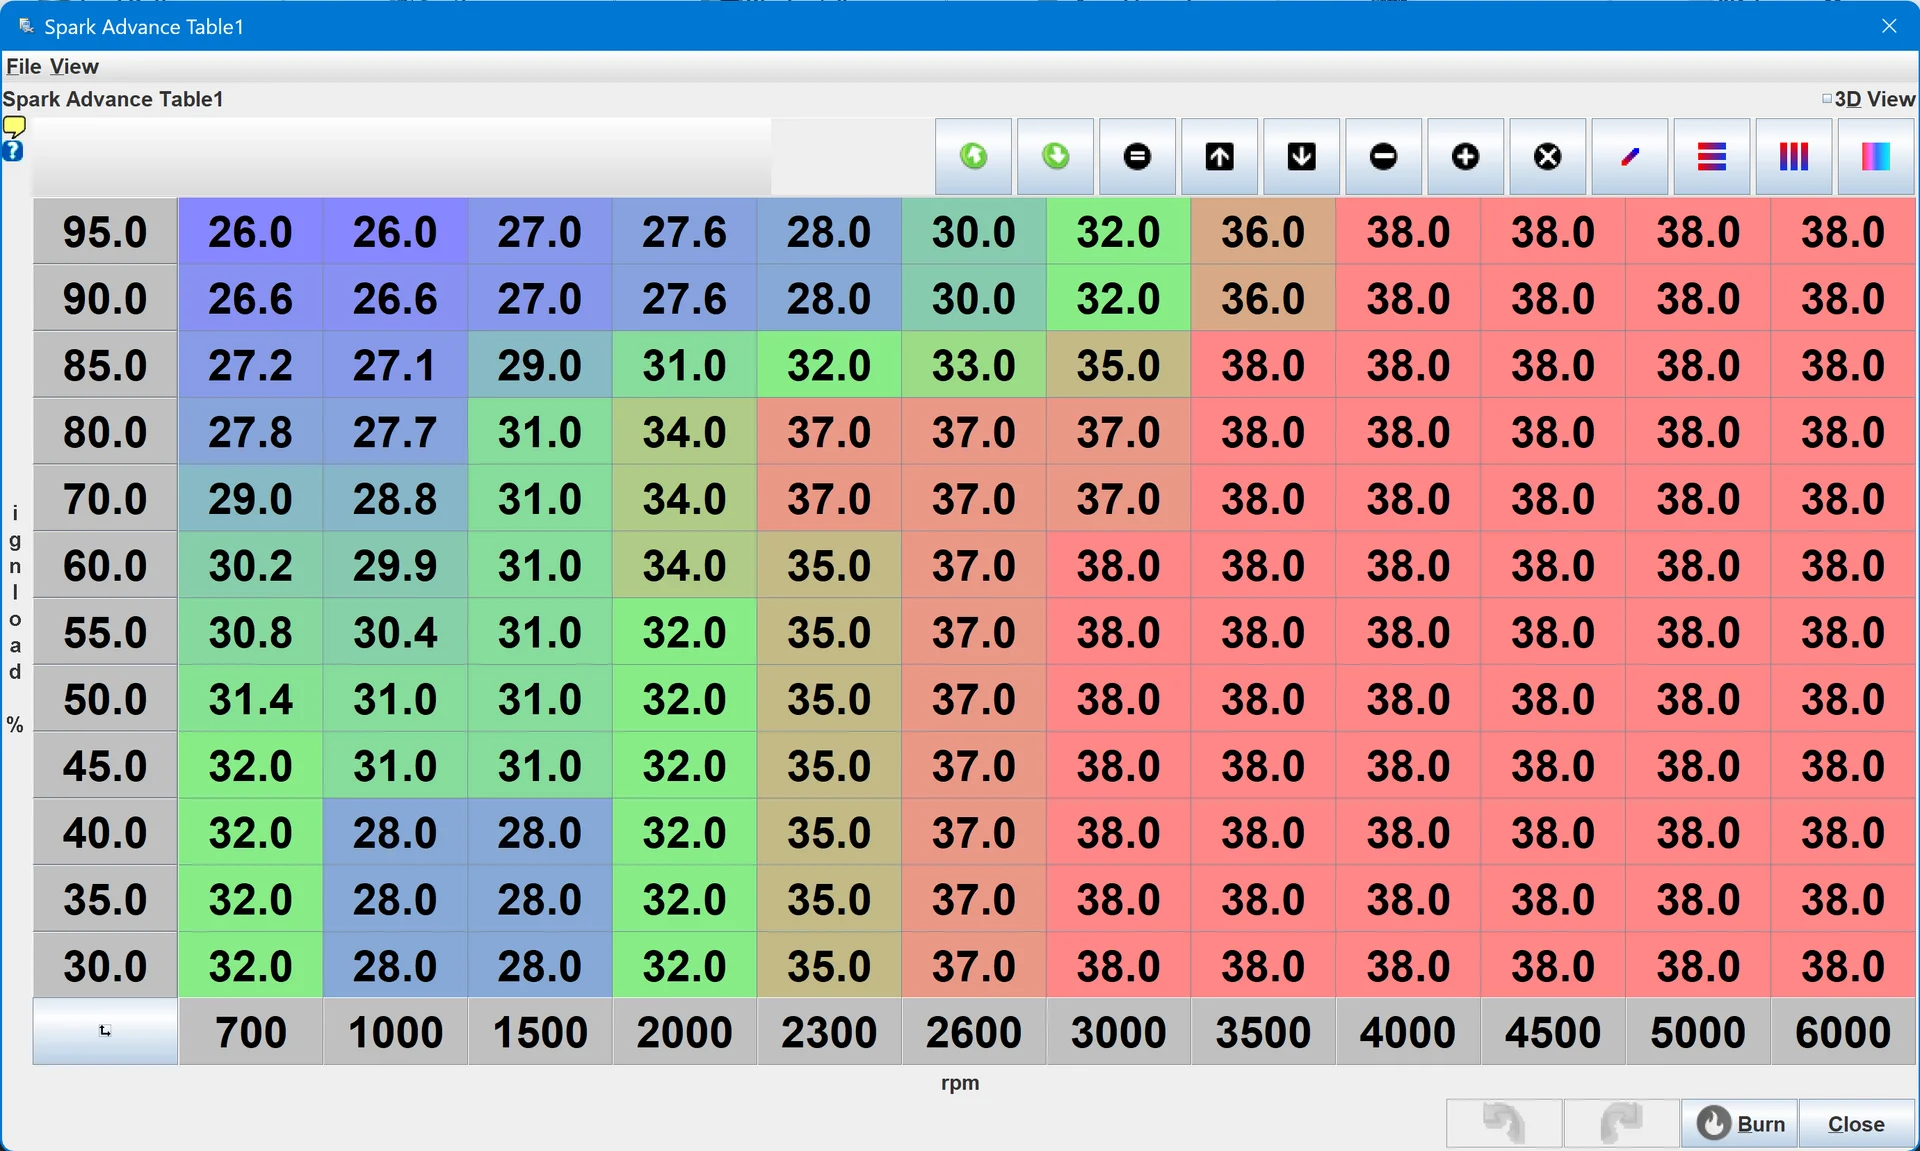The height and width of the screenshot is (1151, 1920).
Task: Select the 28.8 cell in the 70.0 row
Action: coord(395,498)
